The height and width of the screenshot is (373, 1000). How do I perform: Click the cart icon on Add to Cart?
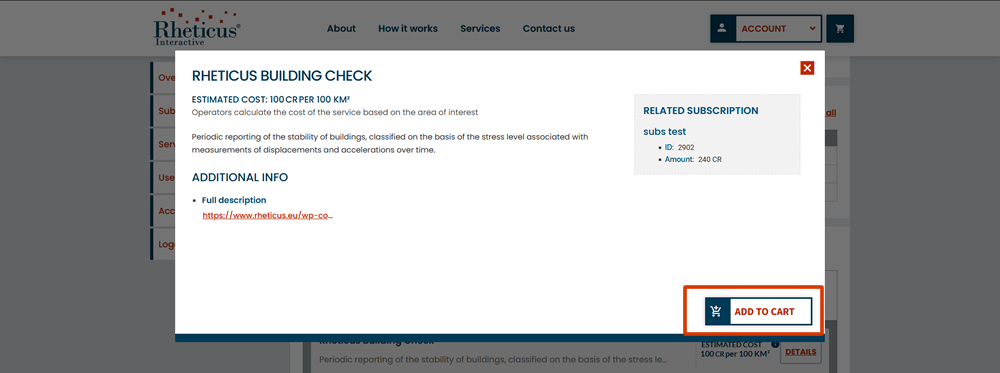[716, 312]
